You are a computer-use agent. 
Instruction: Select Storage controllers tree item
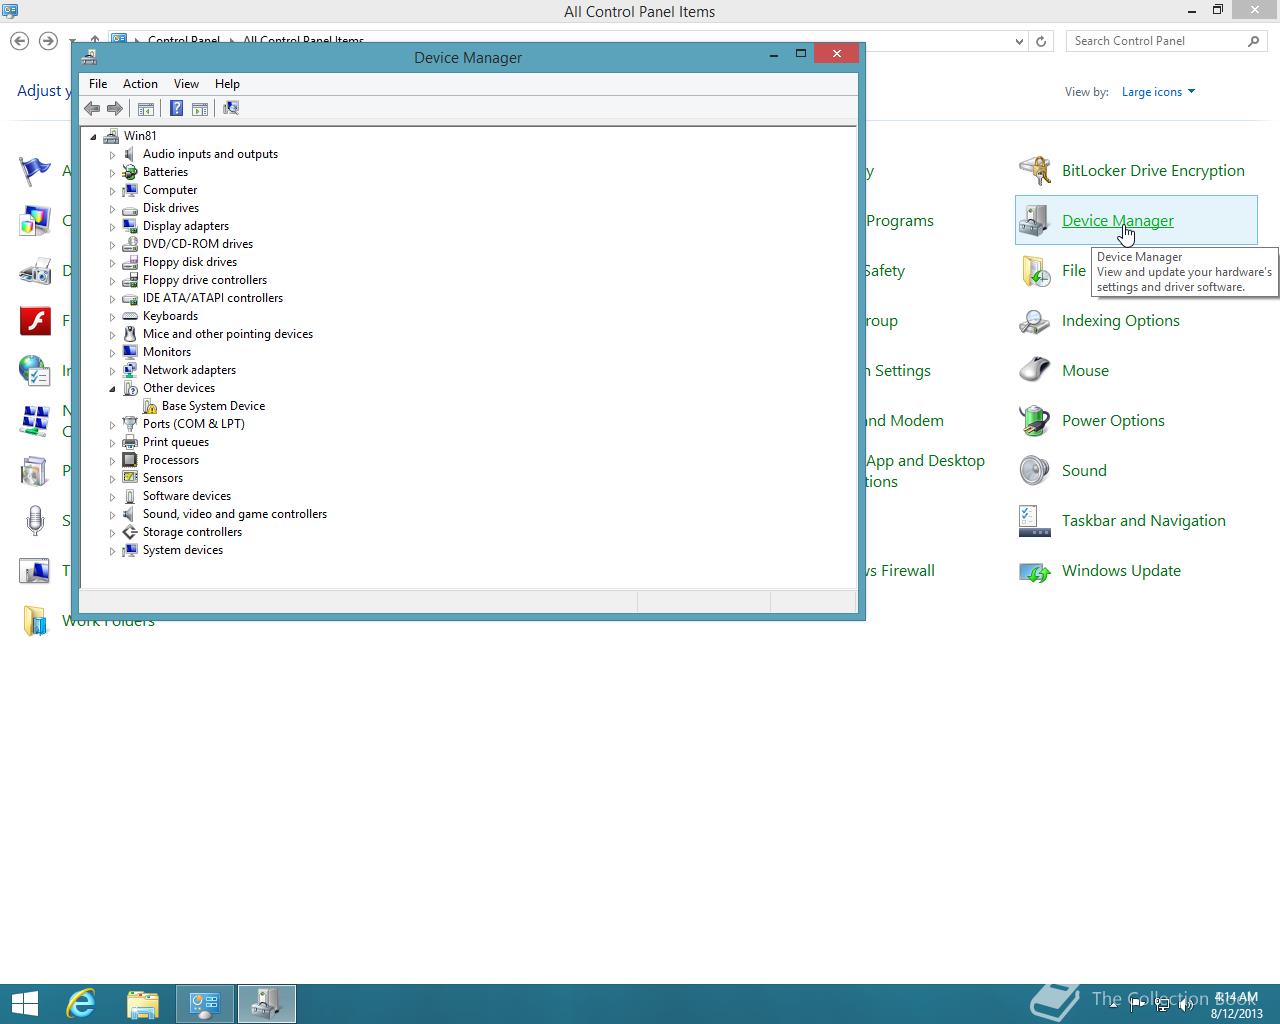tap(192, 532)
